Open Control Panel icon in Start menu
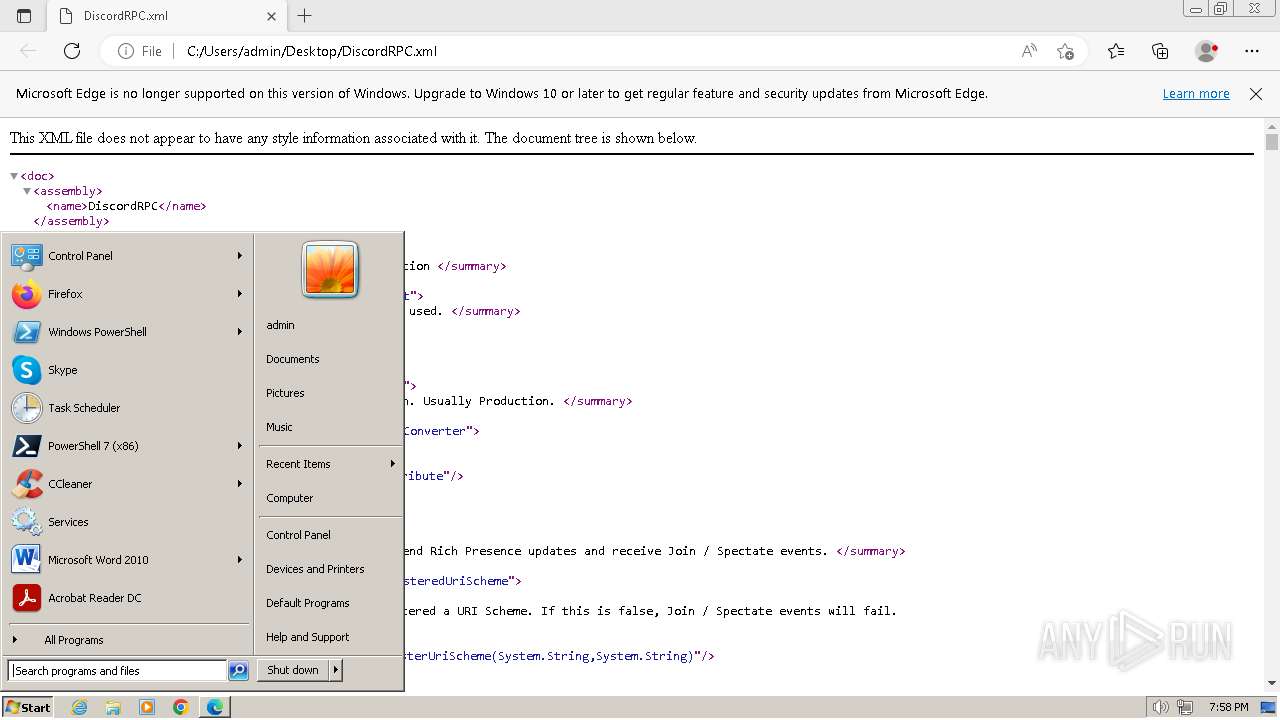Image resolution: width=1280 pixels, height=720 pixels. click(26, 256)
